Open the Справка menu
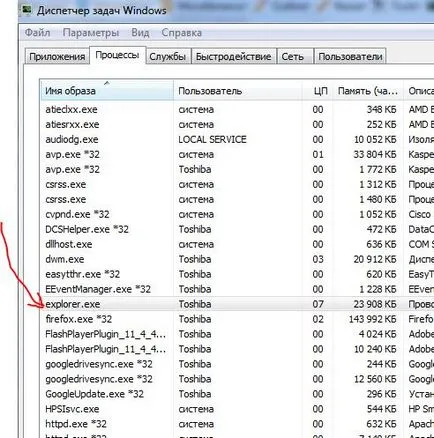The height and width of the screenshot is (438, 434). 181,33
